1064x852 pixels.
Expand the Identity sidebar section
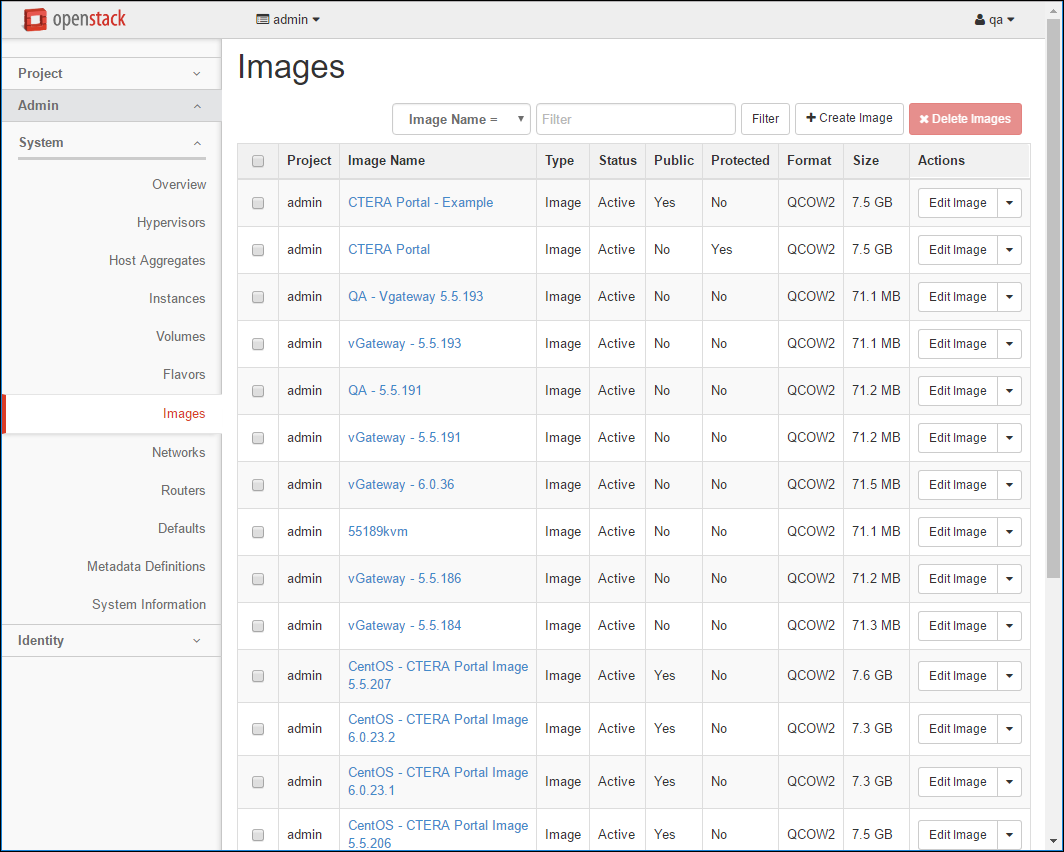(111, 640)
